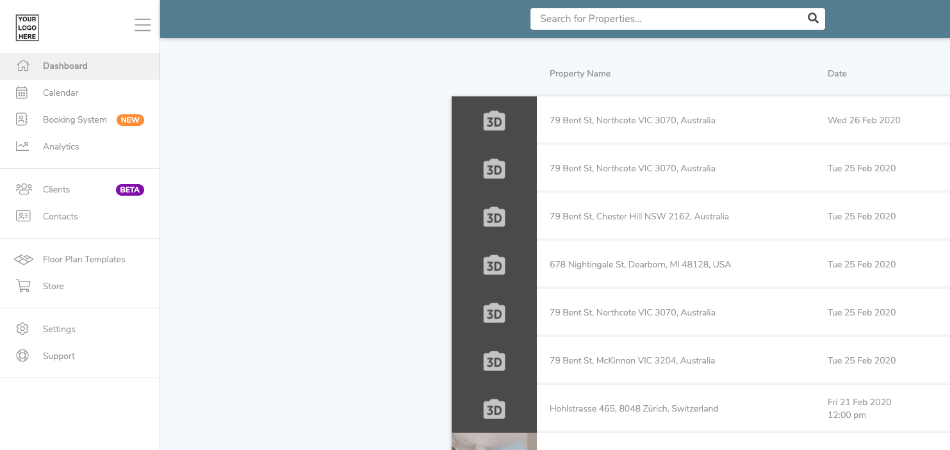Screen dimensions: 950x450
Task: Open the Support page
Action: point(79,356)
